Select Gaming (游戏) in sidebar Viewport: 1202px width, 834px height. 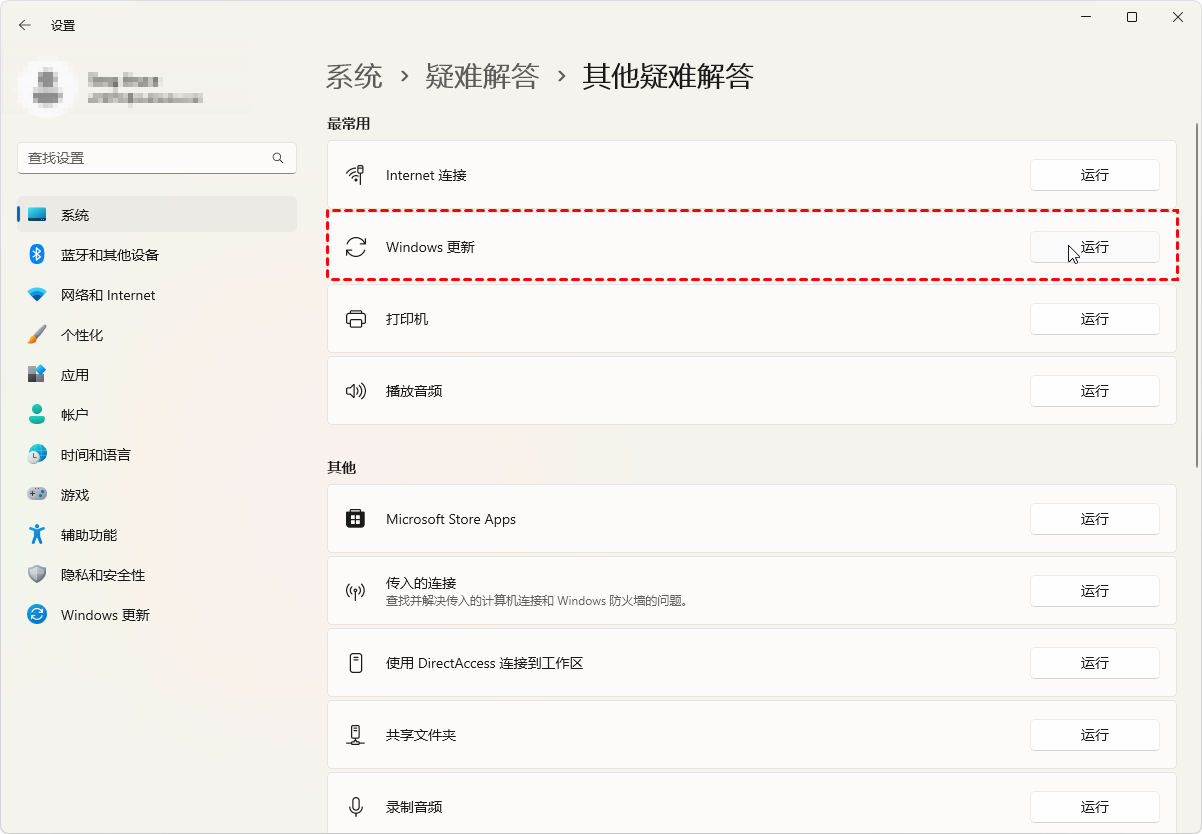[75, 495]
